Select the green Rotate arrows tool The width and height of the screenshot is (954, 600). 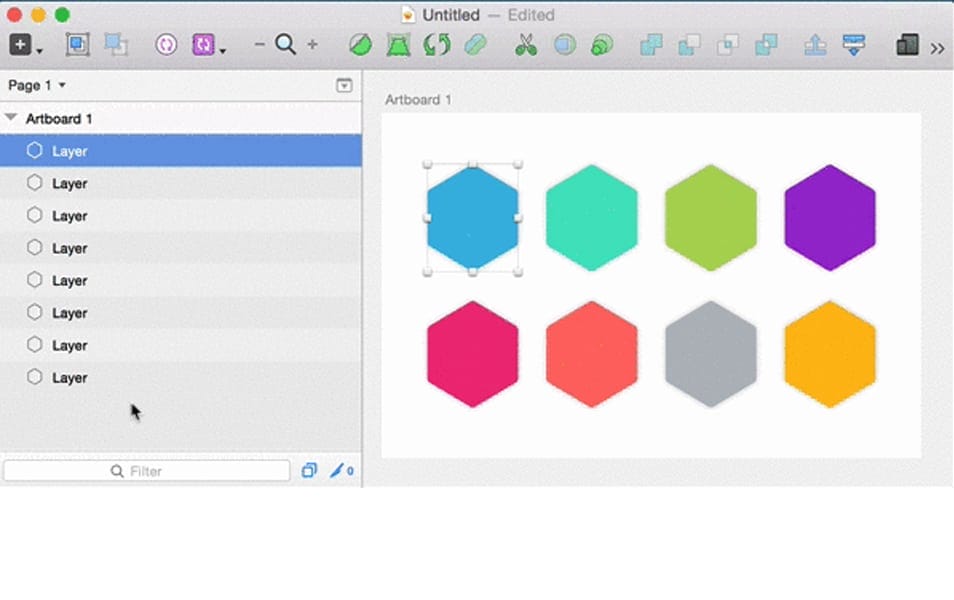(437, 45)
